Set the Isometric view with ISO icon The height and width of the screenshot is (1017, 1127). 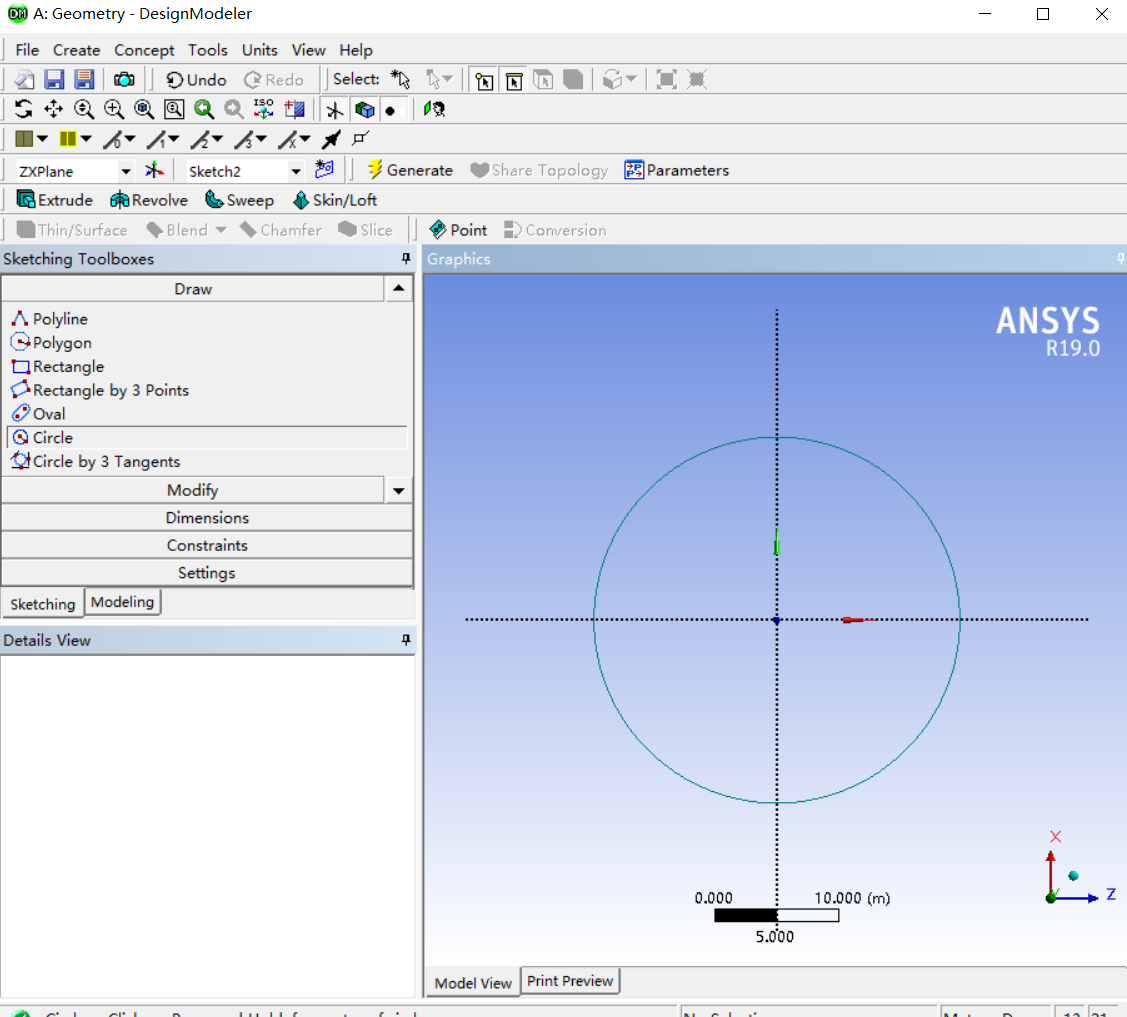coord(264,109)
